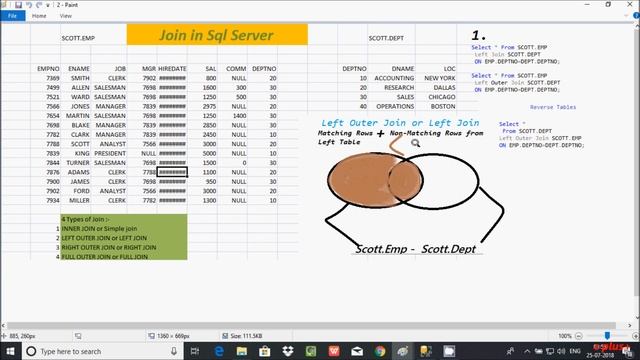The width and height of the screenshot is (640, 360).
Task: Click the 'Left Outer Join or Left Join' heading
Action: (400, 123)
